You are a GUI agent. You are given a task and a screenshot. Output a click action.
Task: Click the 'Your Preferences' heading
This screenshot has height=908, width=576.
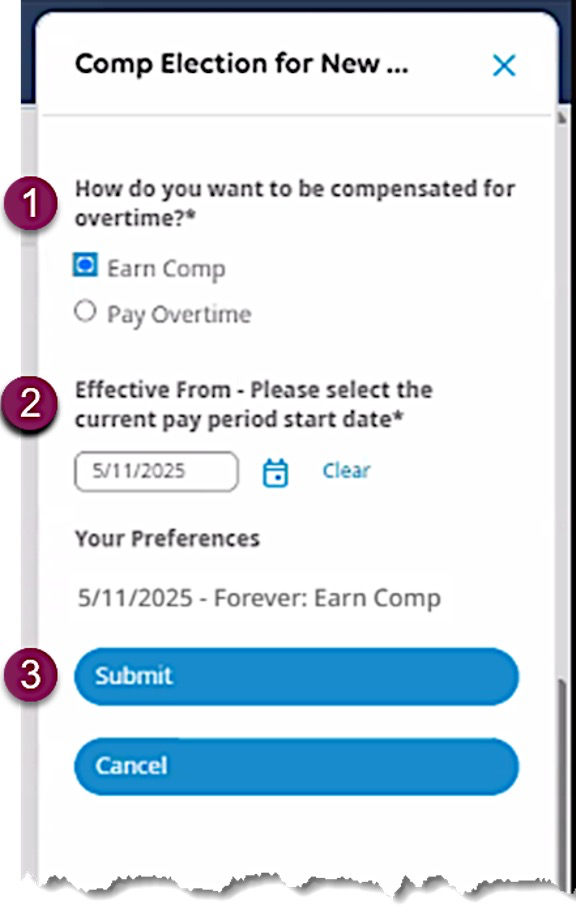pos(167,539)
